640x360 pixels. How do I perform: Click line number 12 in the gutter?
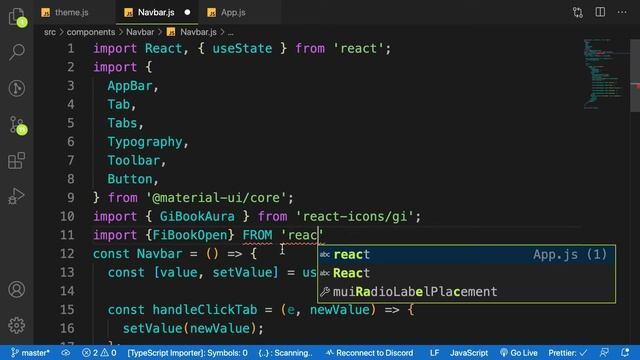click(67, 253)
